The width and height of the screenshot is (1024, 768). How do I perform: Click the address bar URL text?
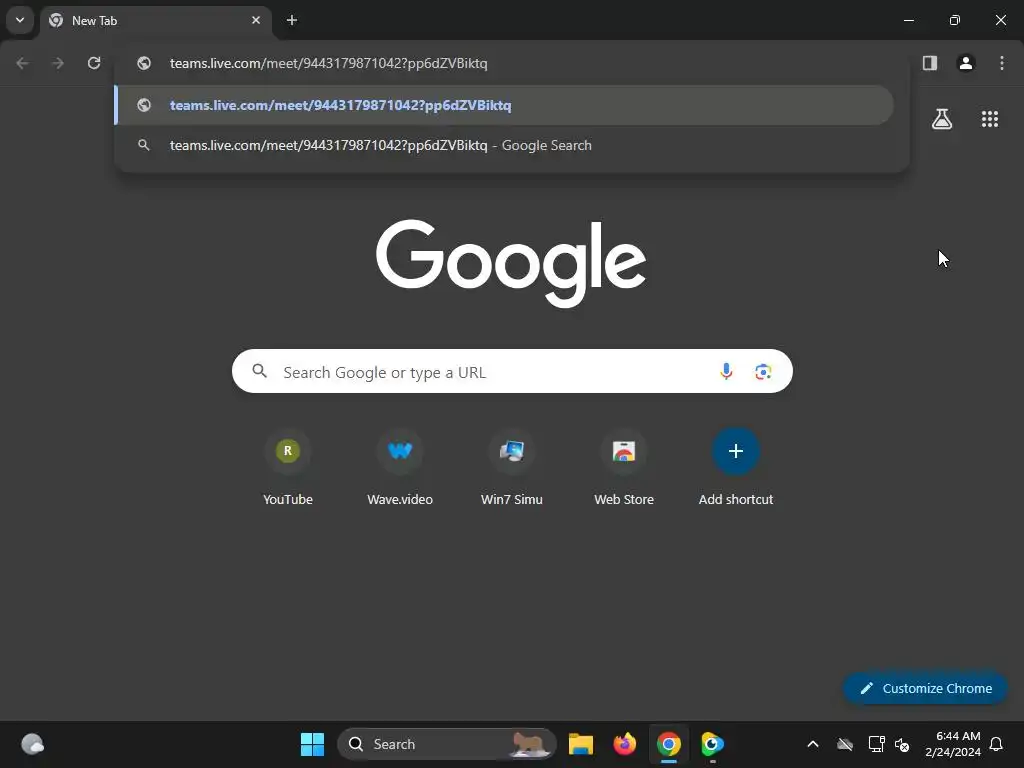328,63
